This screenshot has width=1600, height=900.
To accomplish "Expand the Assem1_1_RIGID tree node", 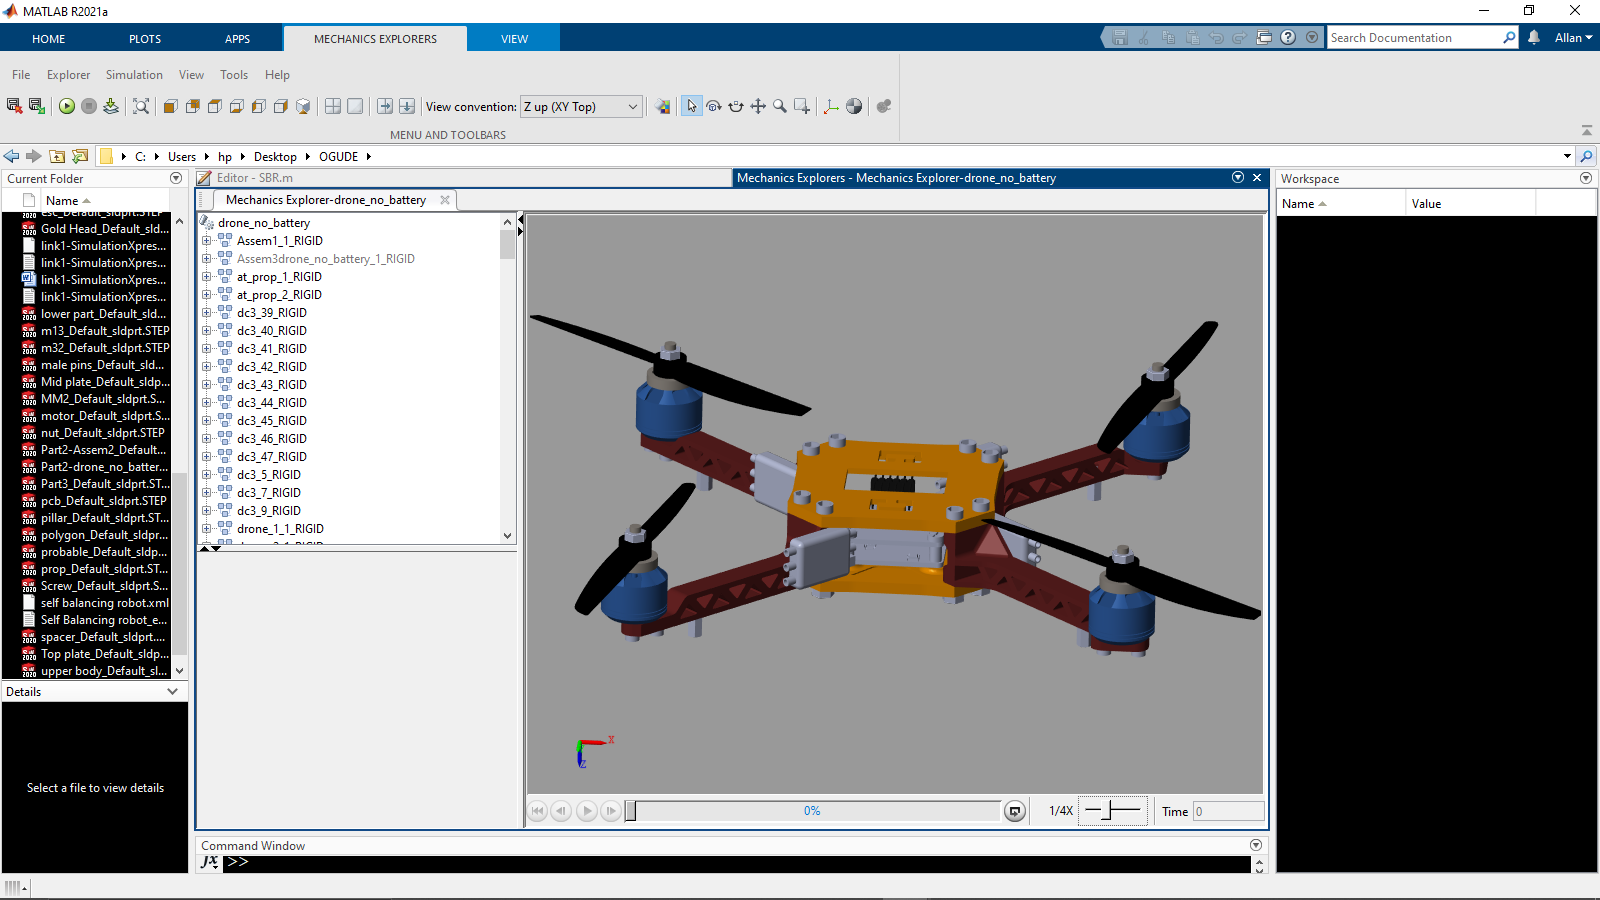I will point(206,241).
